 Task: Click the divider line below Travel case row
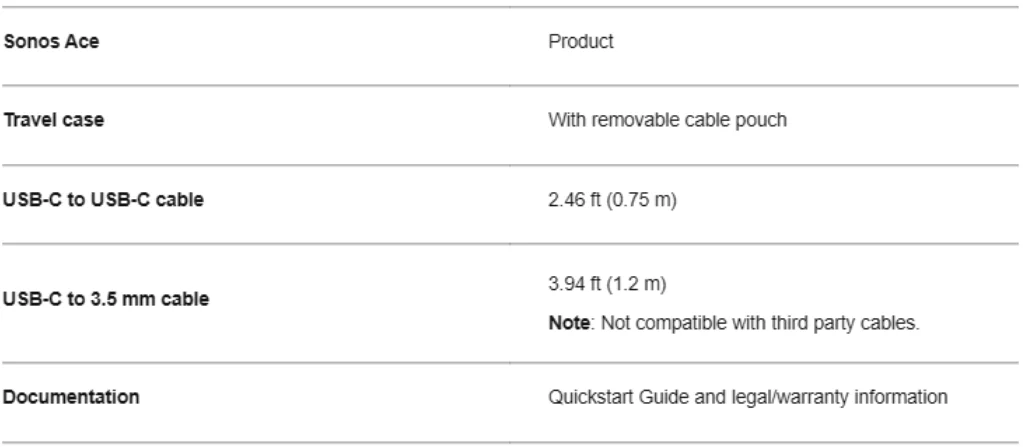[511, 165]
